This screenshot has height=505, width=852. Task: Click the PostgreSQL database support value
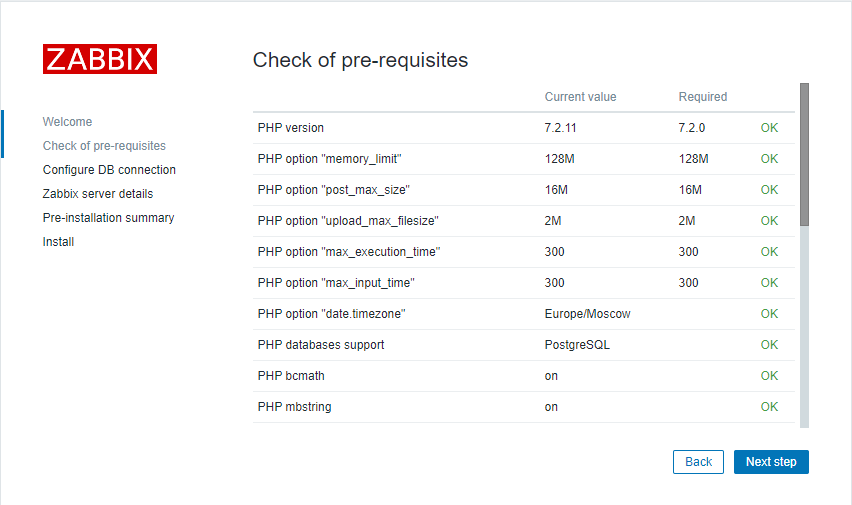point(577,345)
